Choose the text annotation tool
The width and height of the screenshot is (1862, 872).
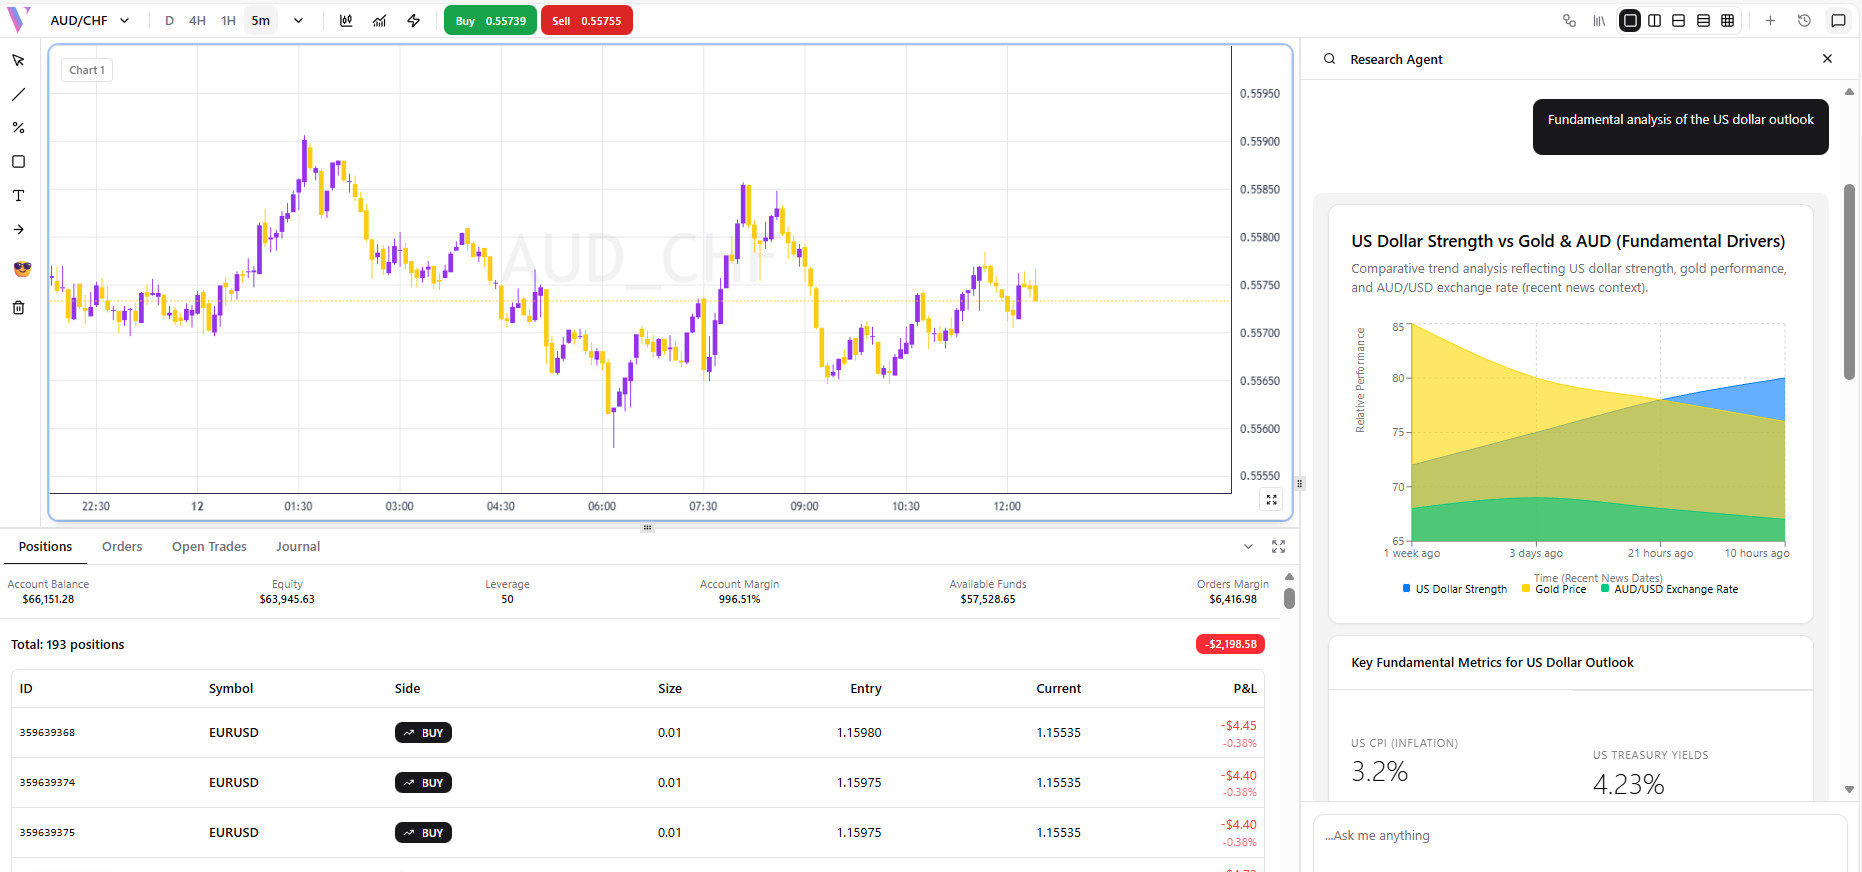(18, 196)
